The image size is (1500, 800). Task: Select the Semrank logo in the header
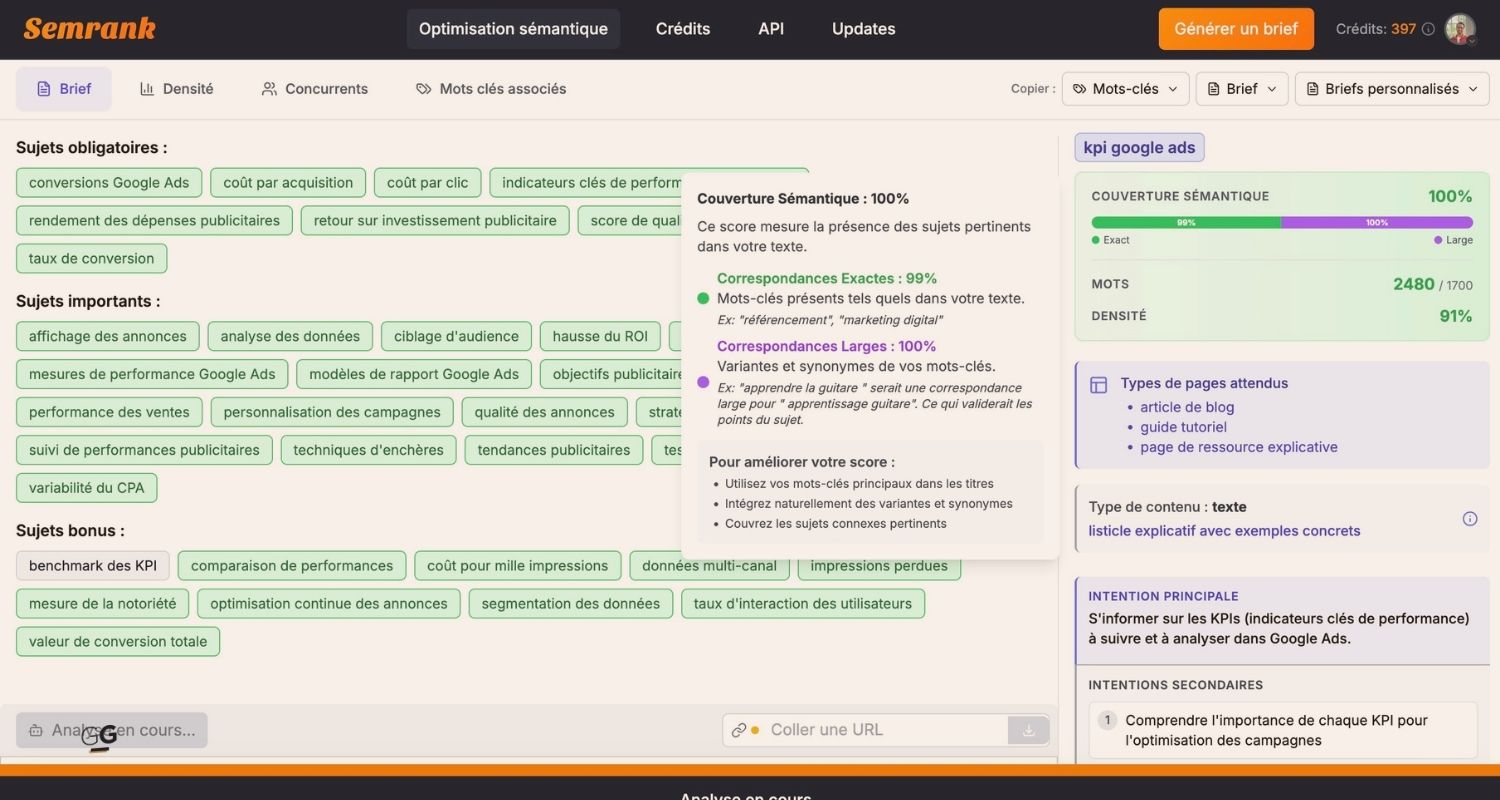pyautogui.click(x=89, y=28)
